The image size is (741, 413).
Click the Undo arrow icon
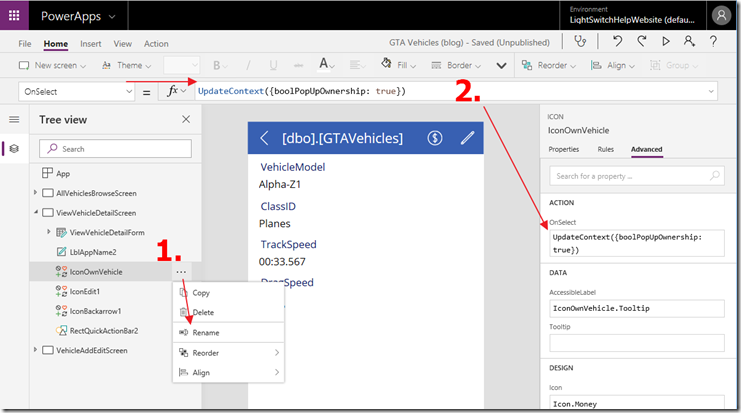tap(617, 42)
